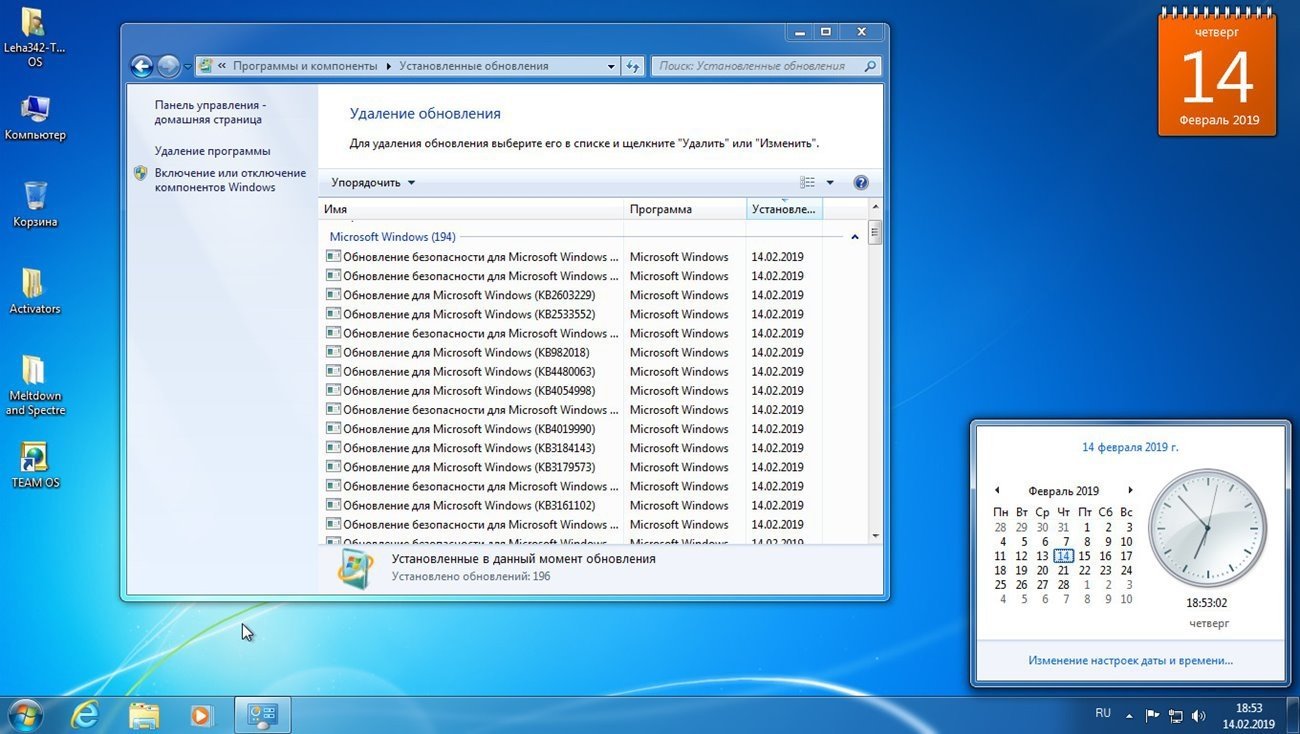1300x734 pixels.
Task: Select the Activators desktop folder
Action: pyautogui.click(x=35, y=291)
